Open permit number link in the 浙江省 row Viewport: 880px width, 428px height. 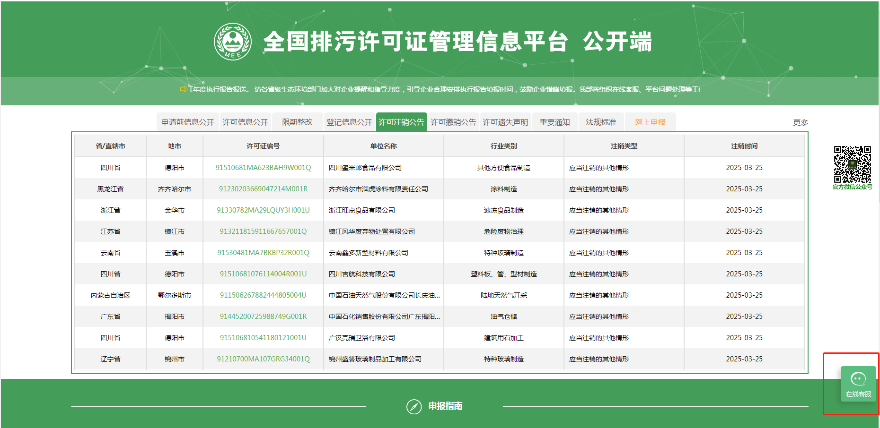coord(263,210)
